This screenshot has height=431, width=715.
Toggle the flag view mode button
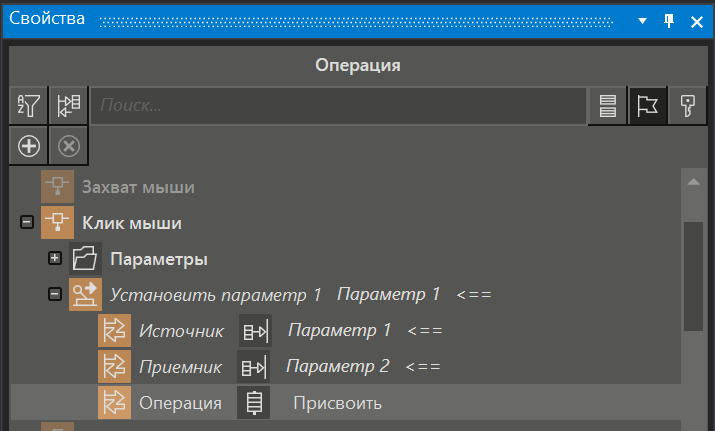(647, 106)
